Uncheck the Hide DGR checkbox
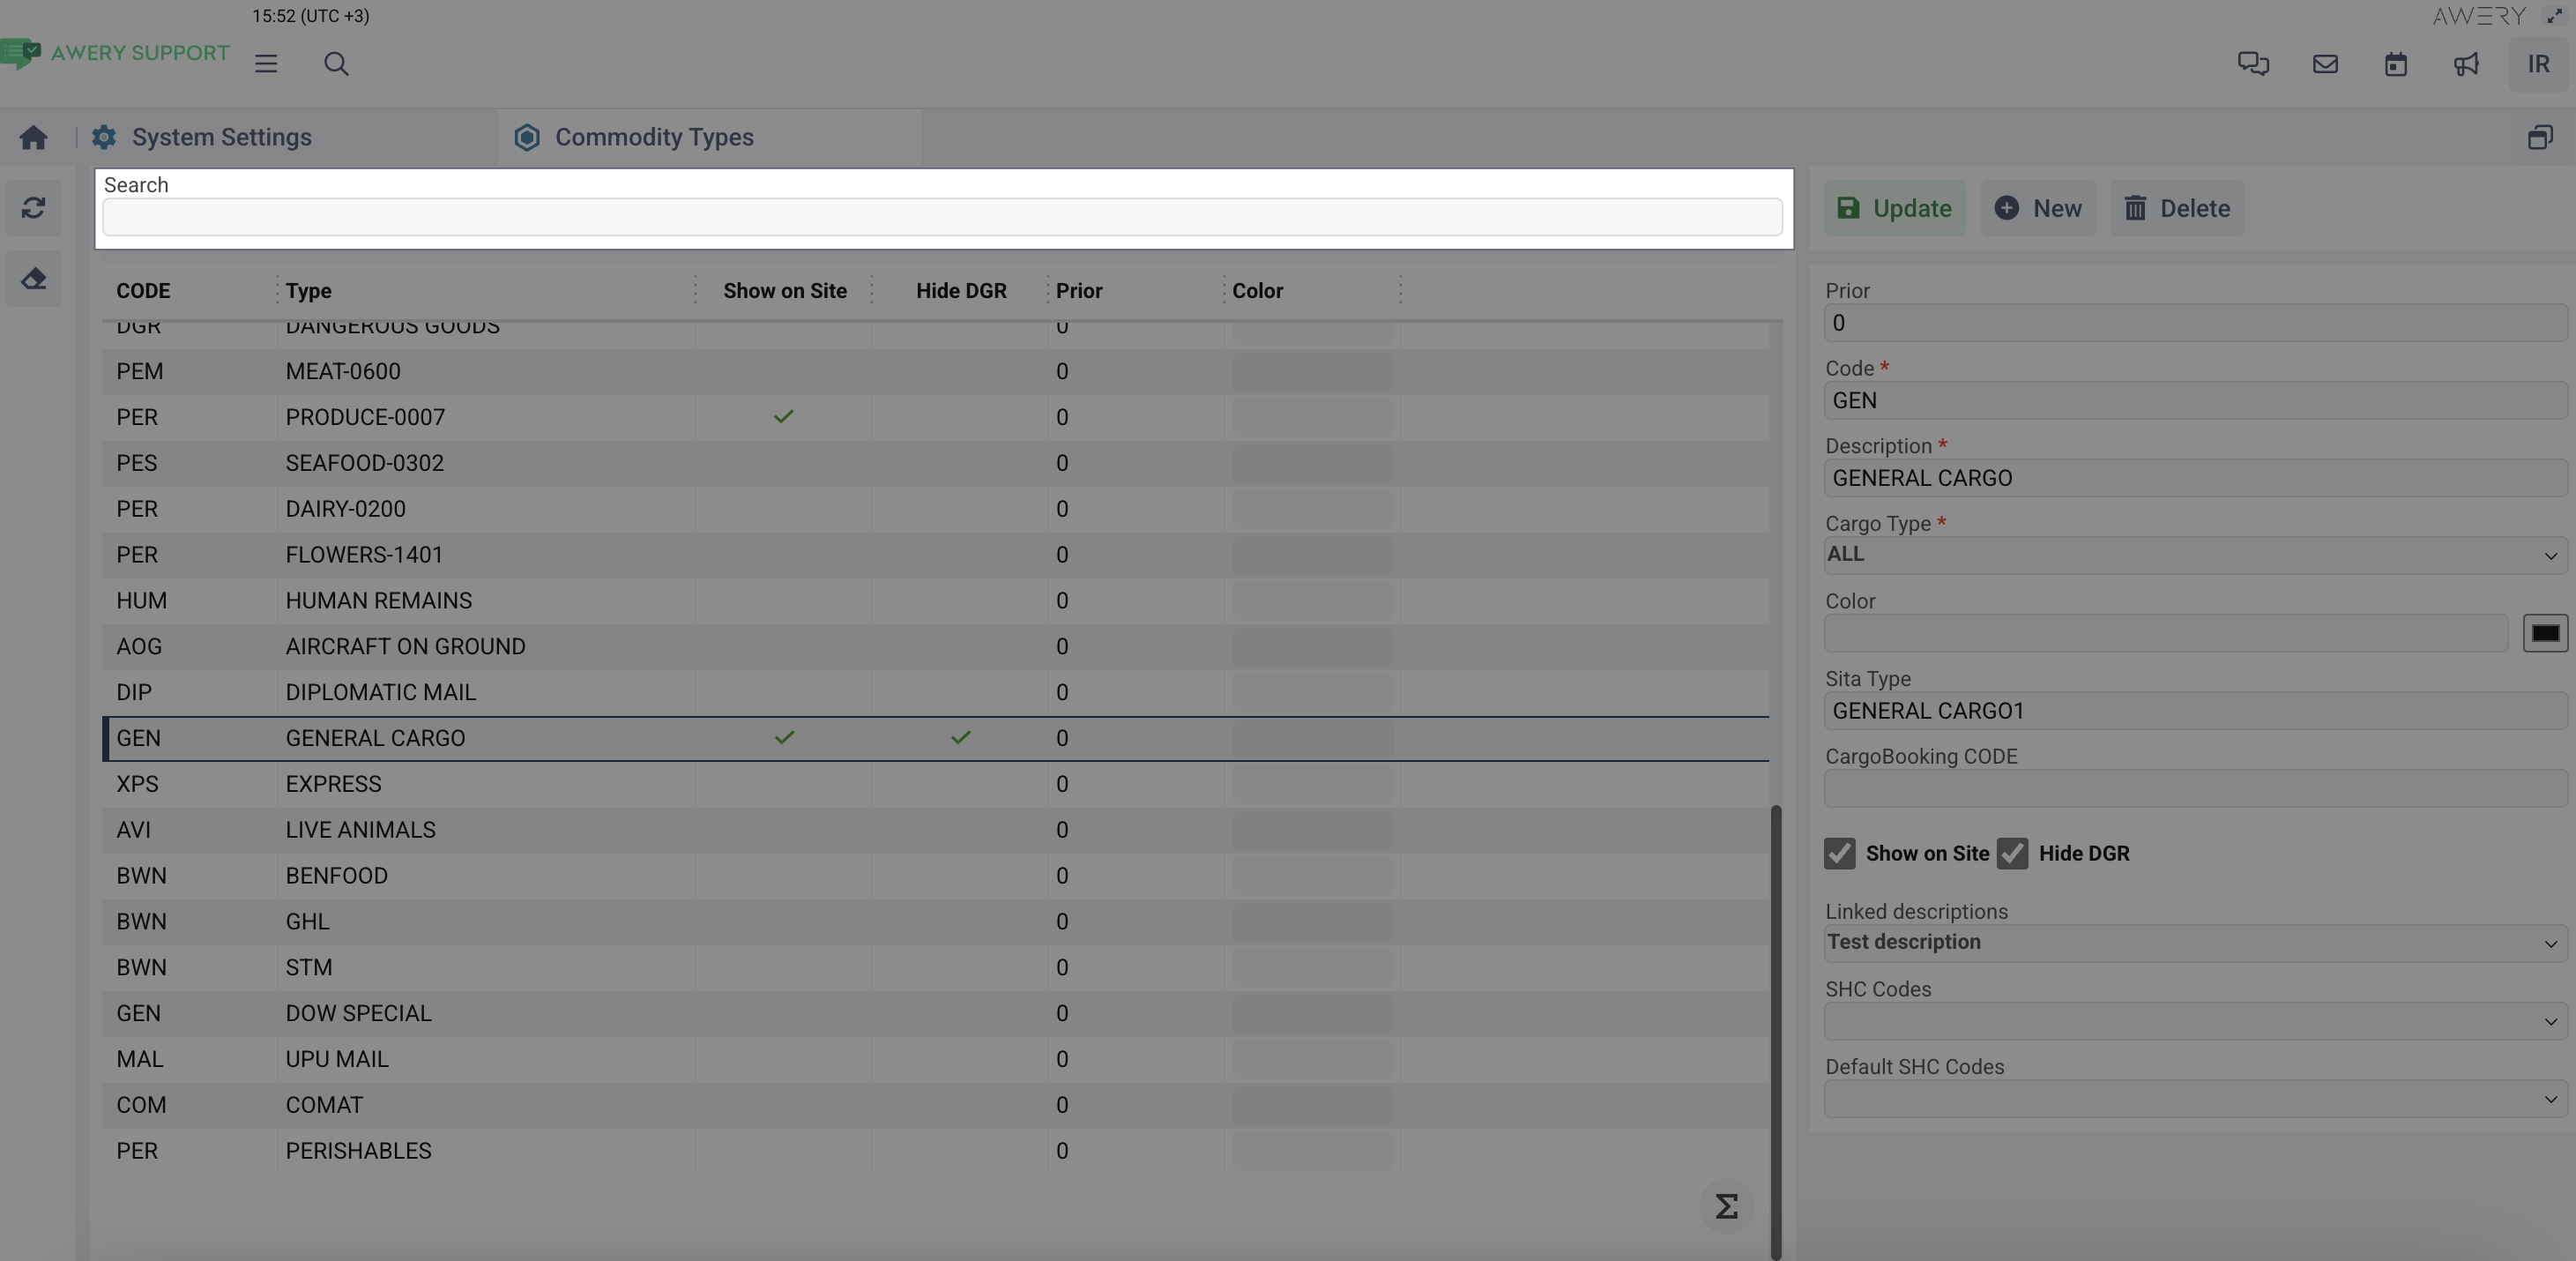The image size is (2576, 1261). coord(2012,853)
